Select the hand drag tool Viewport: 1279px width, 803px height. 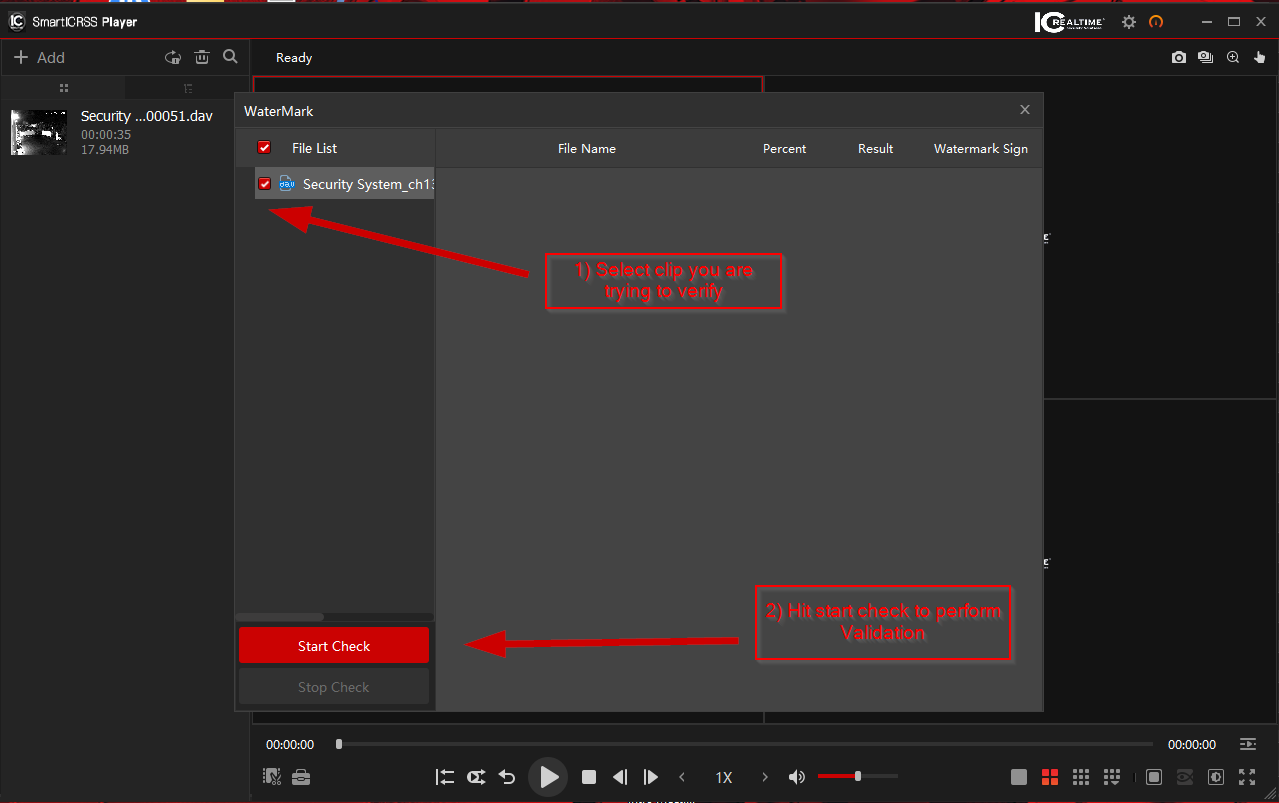[1259, 57]
